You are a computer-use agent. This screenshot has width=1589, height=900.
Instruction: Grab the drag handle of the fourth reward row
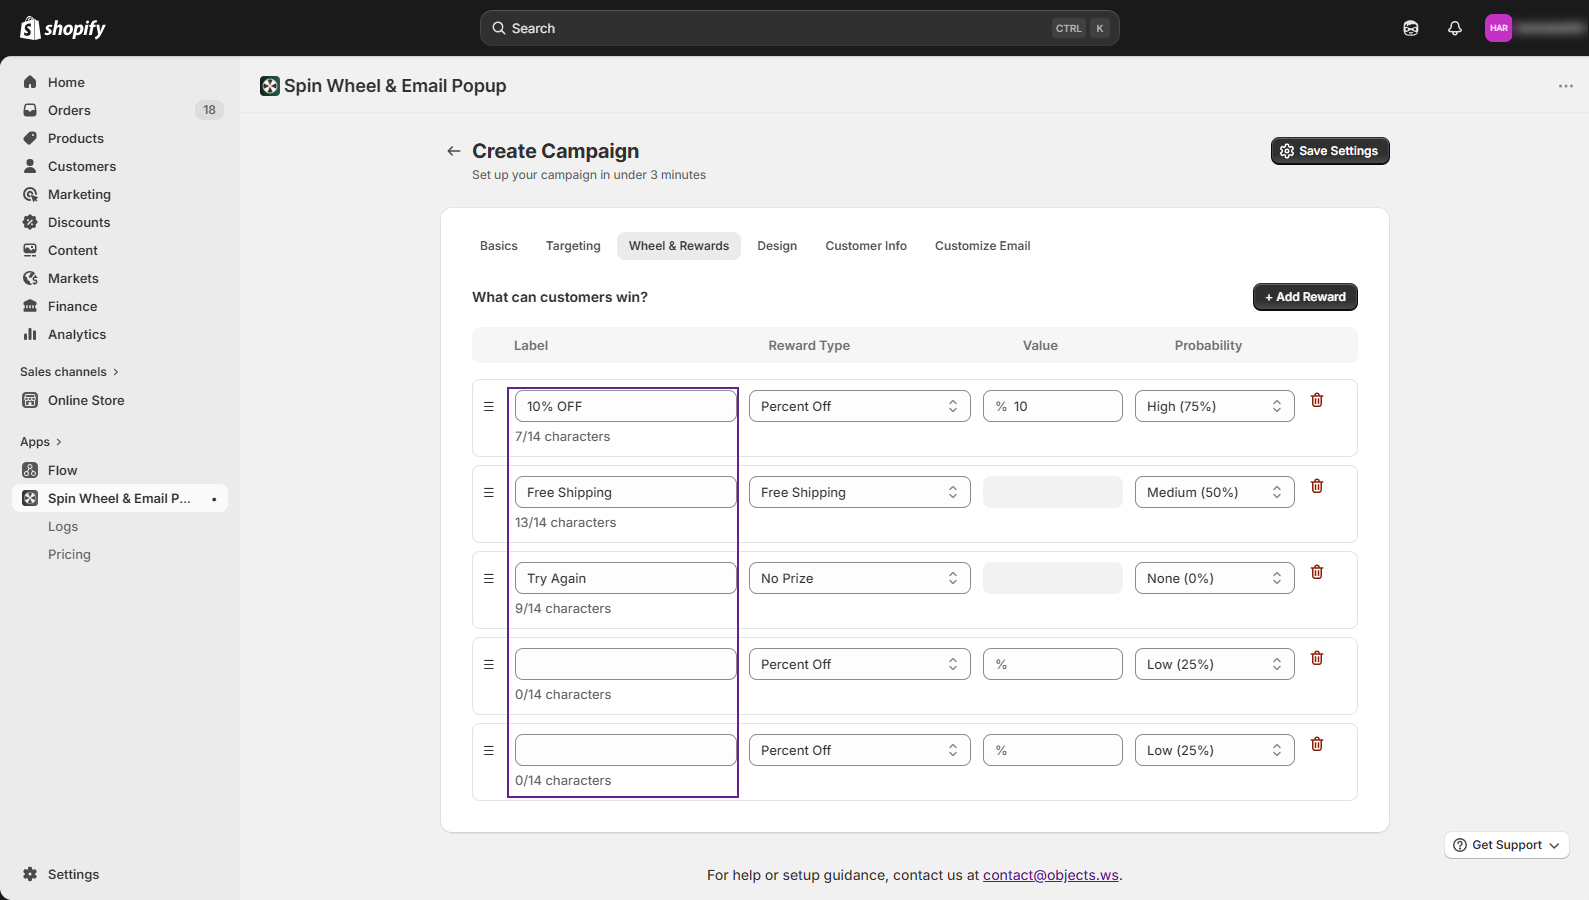[x=489, y=664]
